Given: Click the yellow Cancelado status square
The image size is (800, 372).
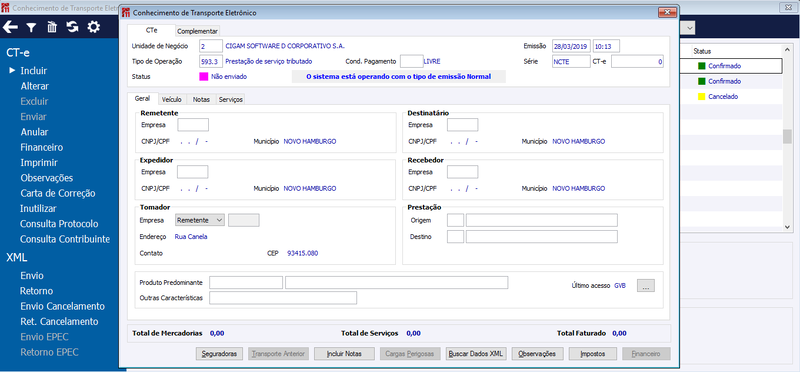Looking at the screenshot, I should click(x=702, y=96).
